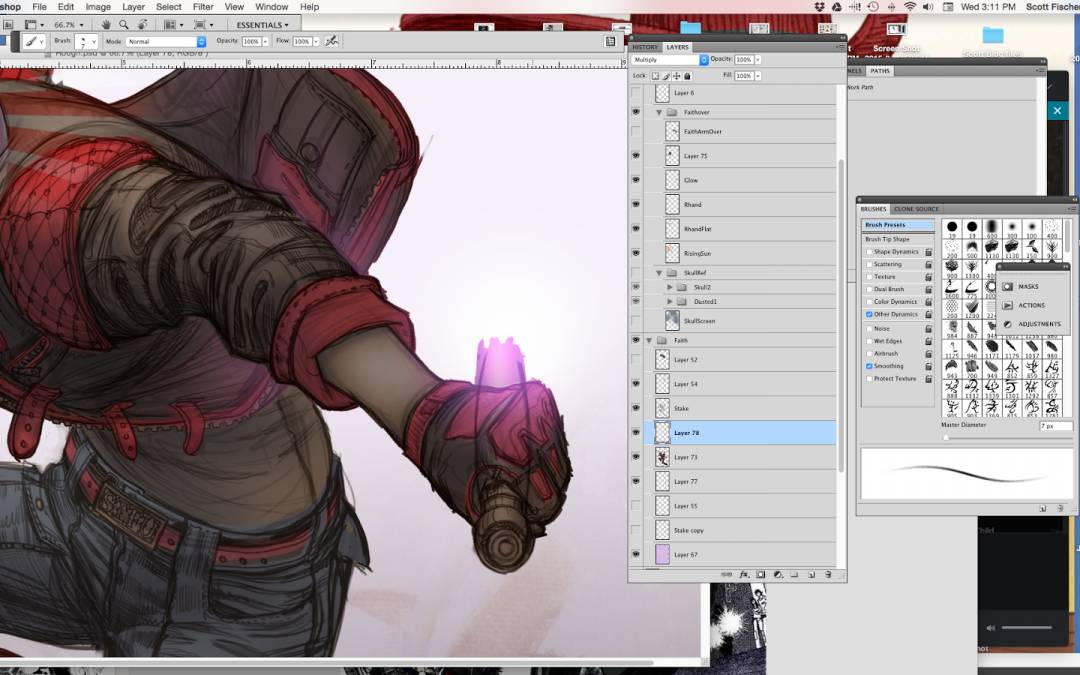This screenshot has height=675, width=1080.
Task: Open the Flow slider arrow in options bar
Action: click(316, 42)
